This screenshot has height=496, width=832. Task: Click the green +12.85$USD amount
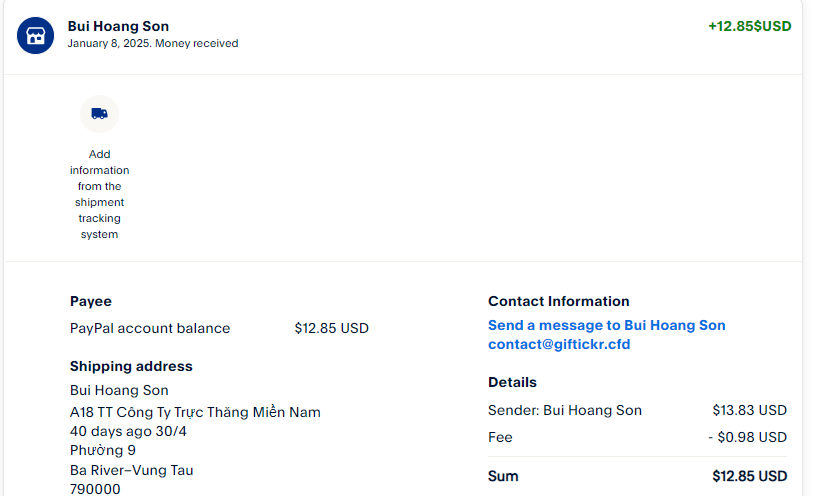(x=749, y=26)
